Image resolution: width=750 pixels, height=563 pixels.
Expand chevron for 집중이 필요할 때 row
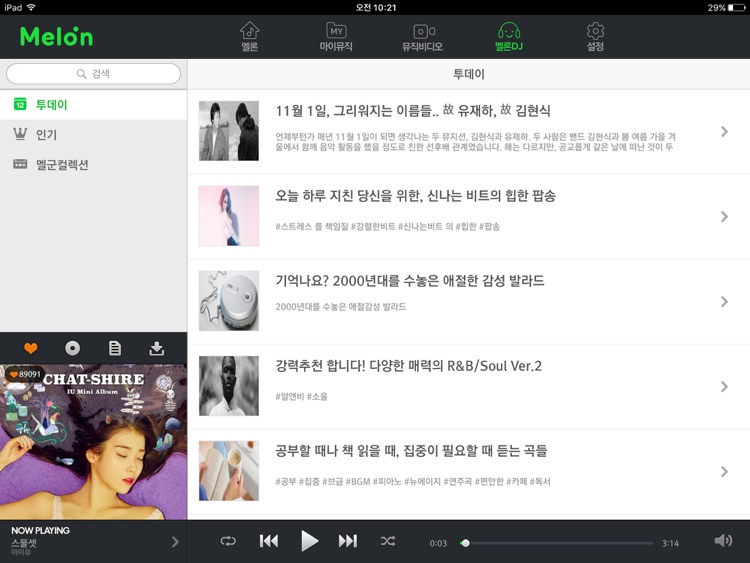724,472
